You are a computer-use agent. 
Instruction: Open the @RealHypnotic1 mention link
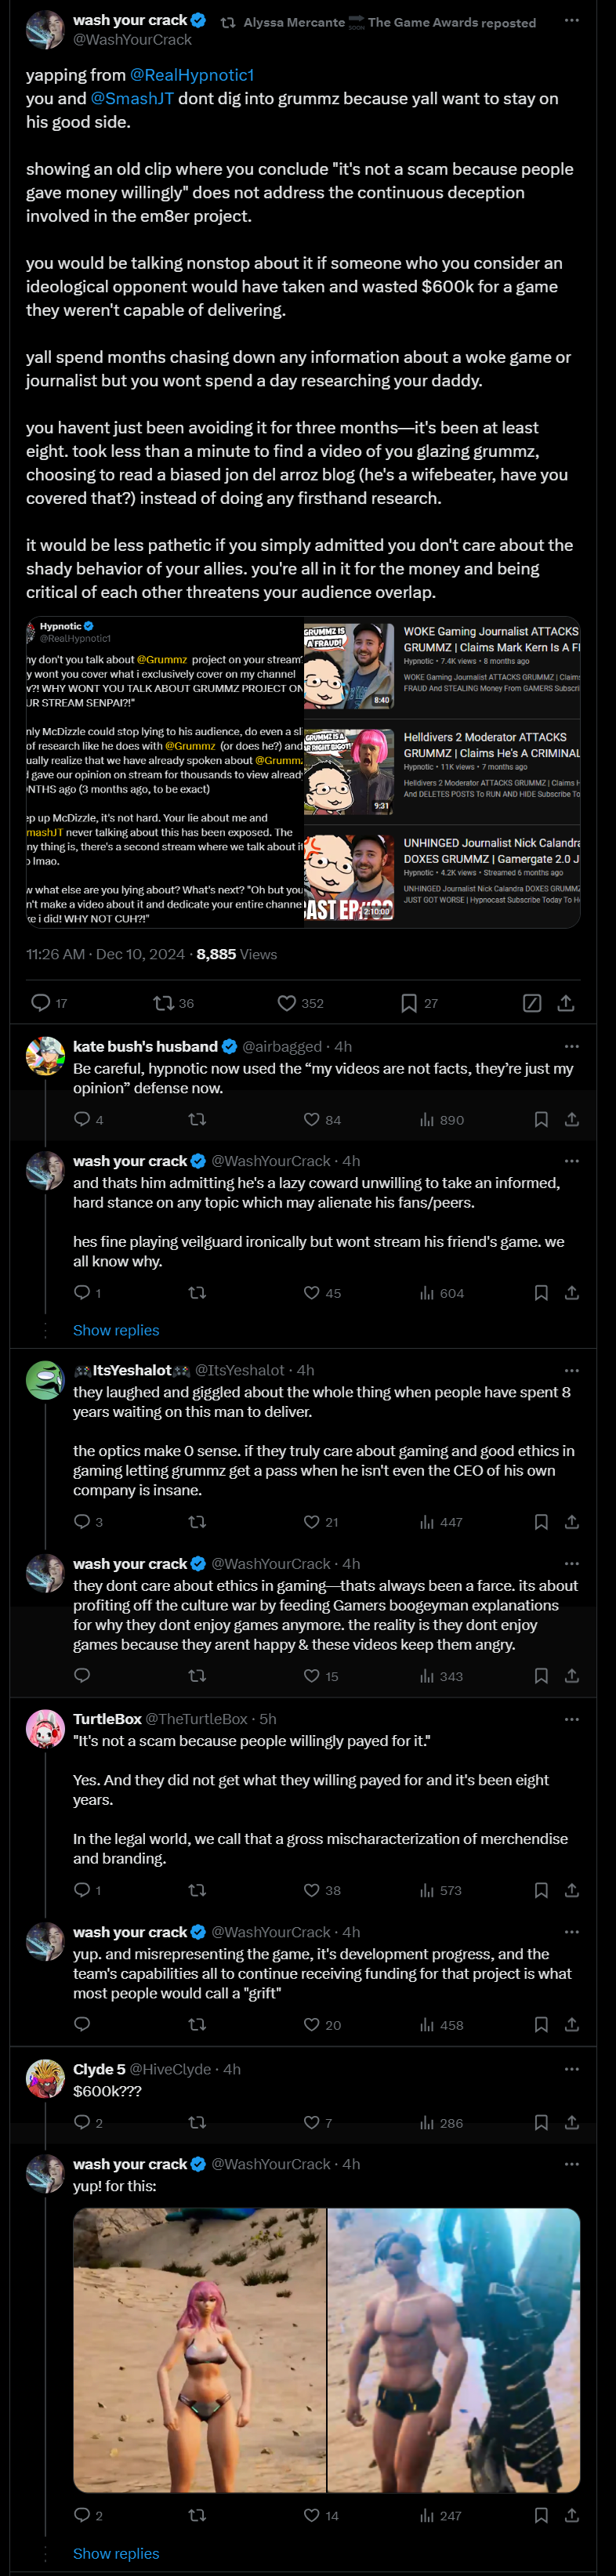[192, 75]
